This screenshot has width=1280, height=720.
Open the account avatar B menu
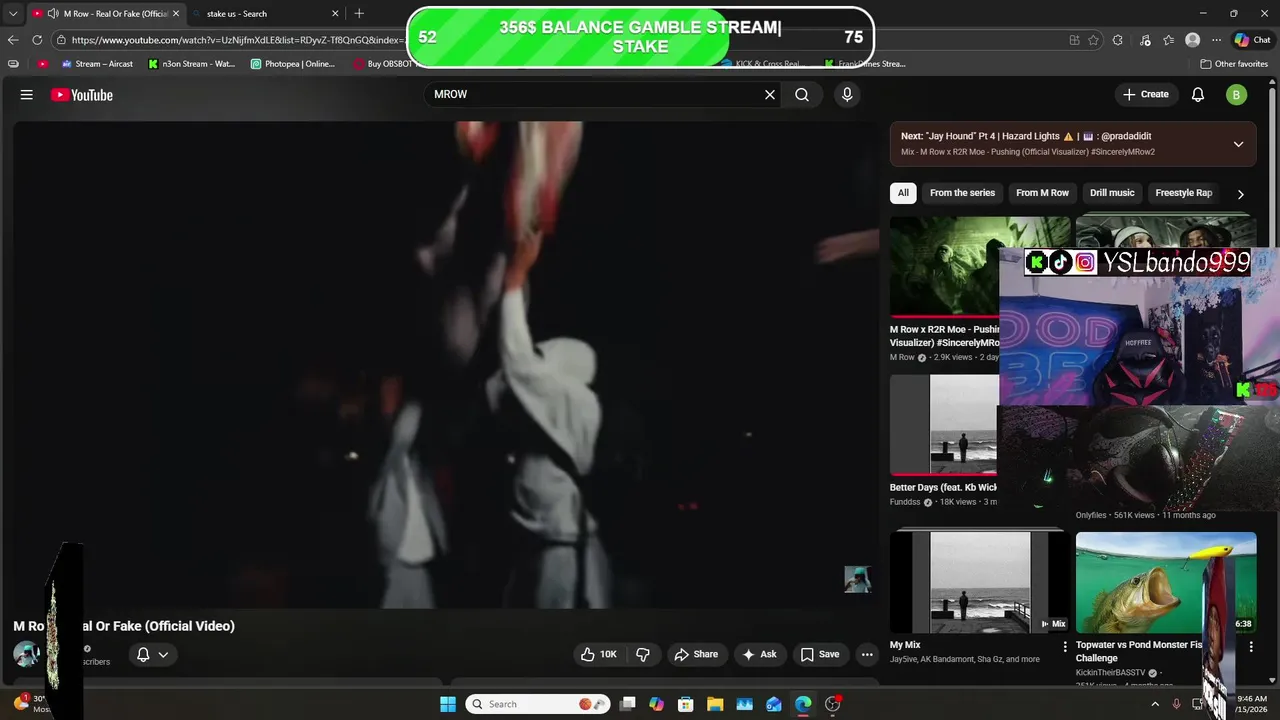[1237, 95]
